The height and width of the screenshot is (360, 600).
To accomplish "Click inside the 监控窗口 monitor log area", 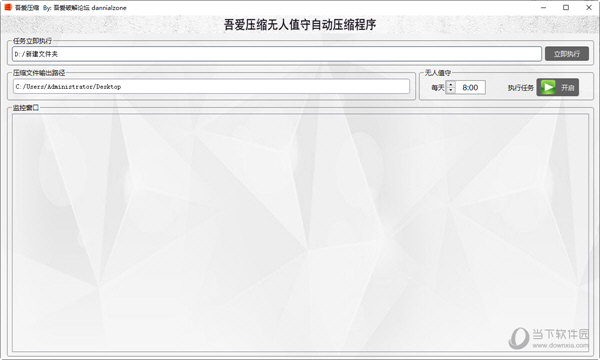I will pos(300,233).
